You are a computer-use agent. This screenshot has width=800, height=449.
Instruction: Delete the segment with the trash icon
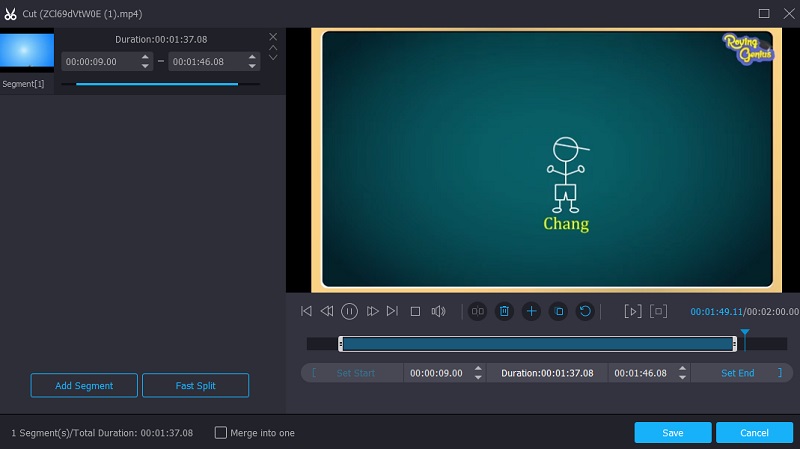click(x=505, y=312)
